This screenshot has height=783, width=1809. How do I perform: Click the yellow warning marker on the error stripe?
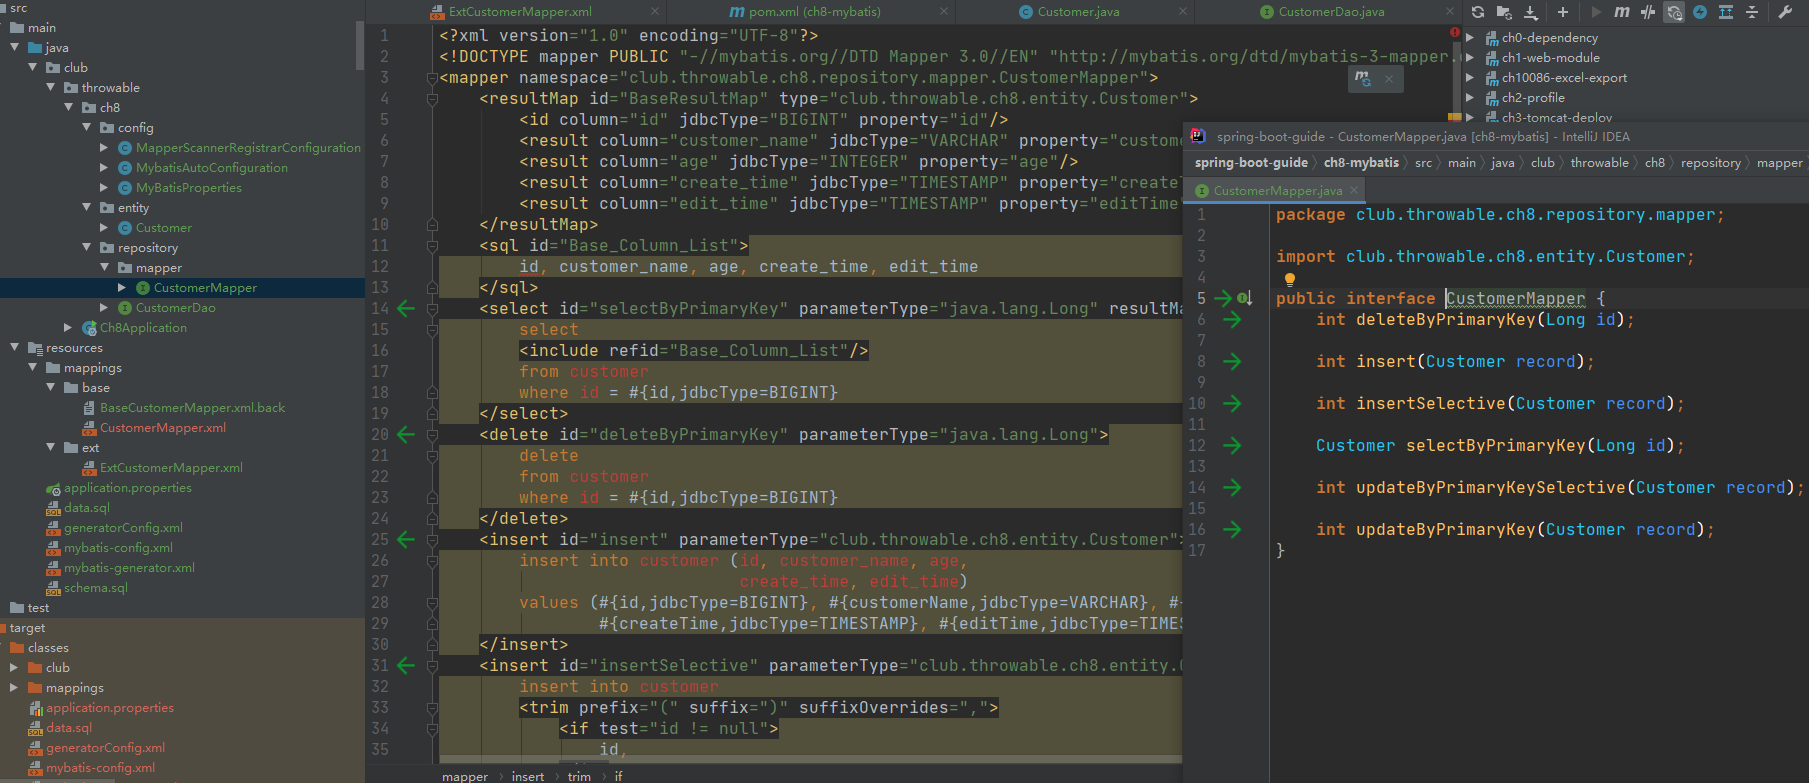(x=1454, y=117)
